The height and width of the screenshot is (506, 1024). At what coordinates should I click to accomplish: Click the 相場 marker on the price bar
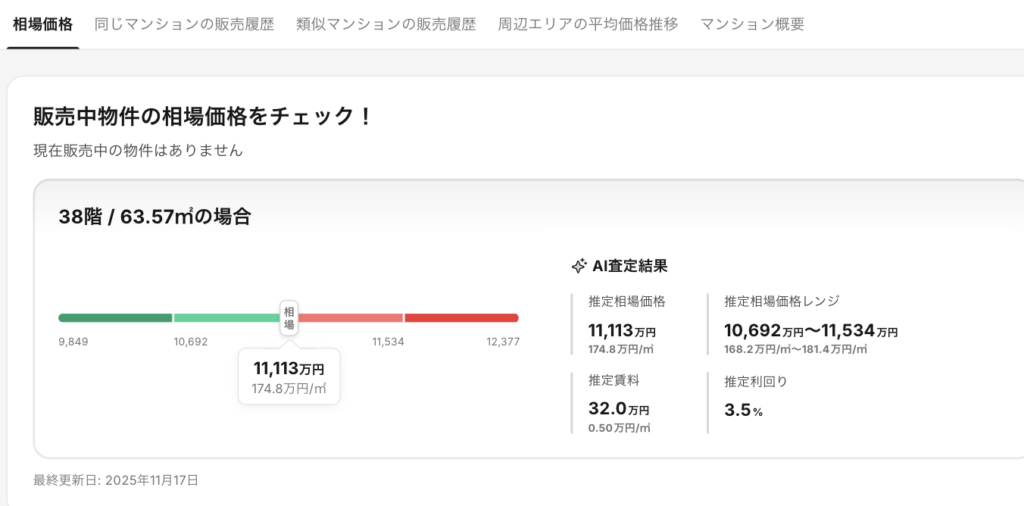point(289,317)
